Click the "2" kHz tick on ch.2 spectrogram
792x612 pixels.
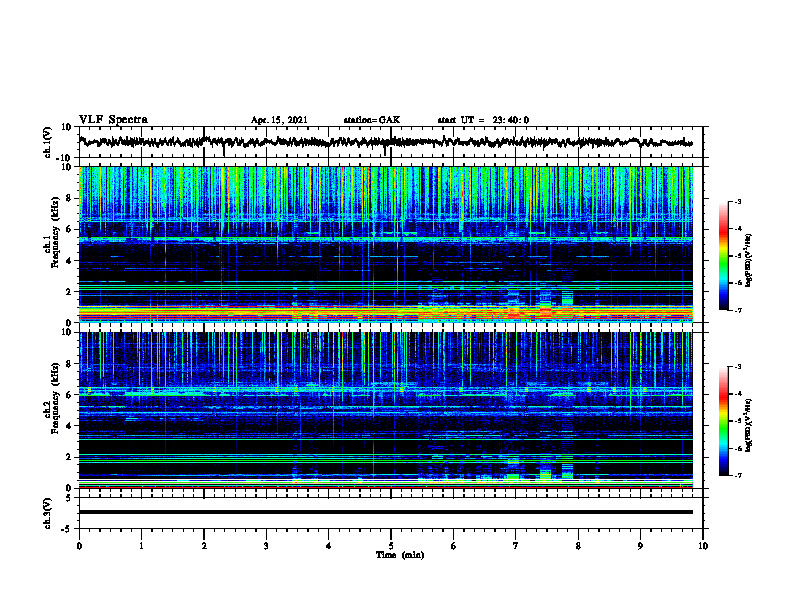(70, 457)
